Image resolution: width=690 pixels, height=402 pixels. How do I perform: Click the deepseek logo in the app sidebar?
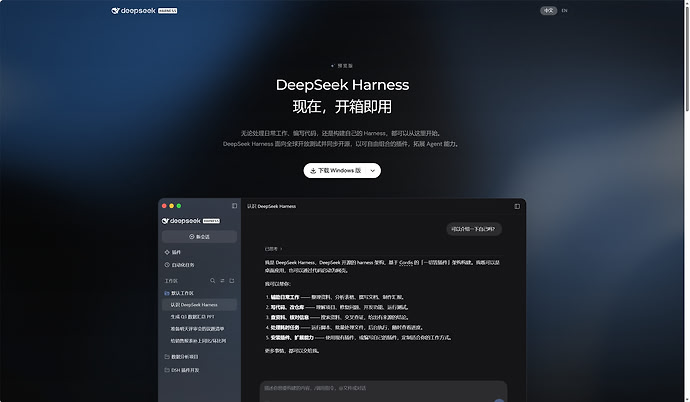tap(191, 221)
